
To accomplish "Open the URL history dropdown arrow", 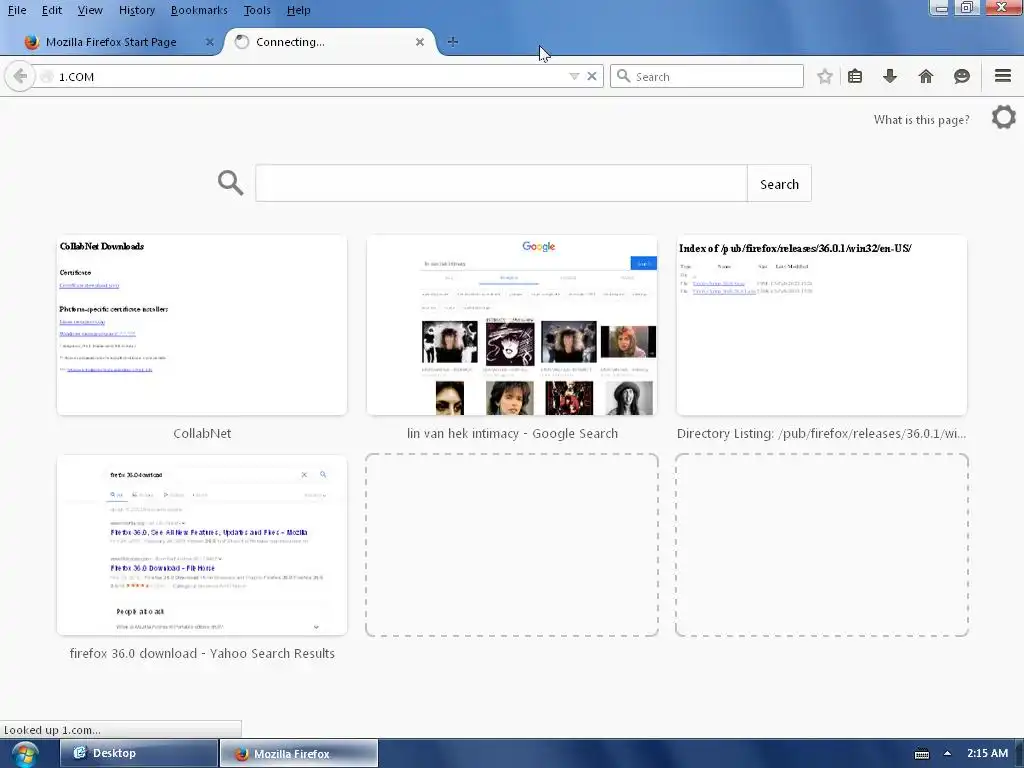I will click(574, 76).
